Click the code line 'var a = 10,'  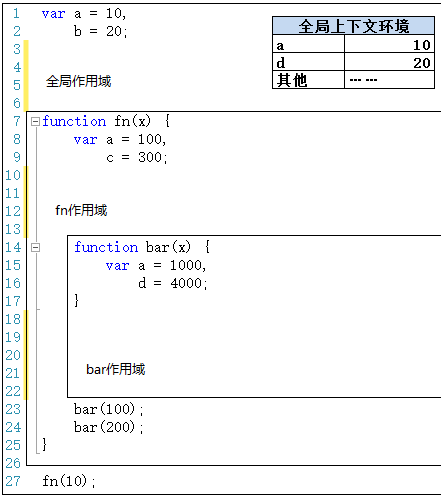[84, 14]
